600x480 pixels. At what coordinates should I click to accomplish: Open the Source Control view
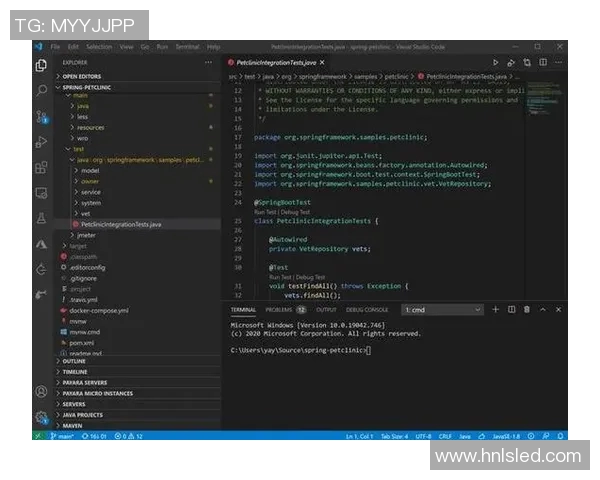click(41, 117)
